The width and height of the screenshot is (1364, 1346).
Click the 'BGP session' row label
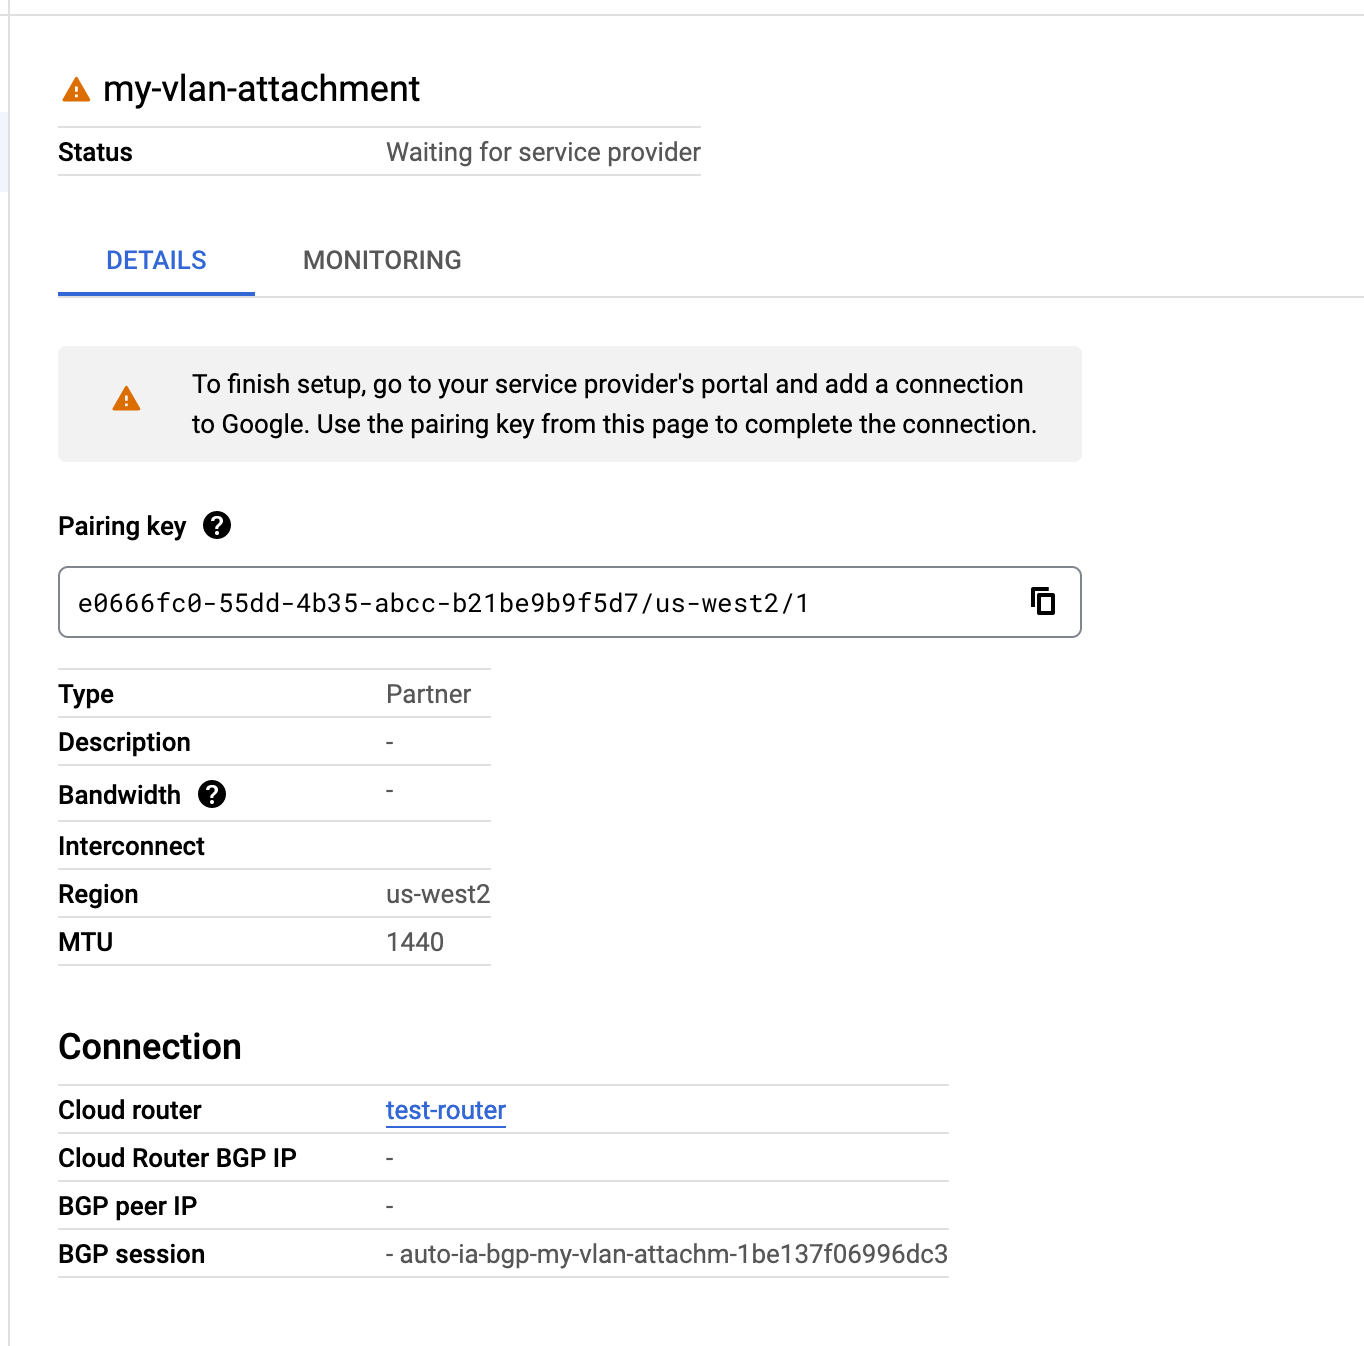click(131, 1254)
